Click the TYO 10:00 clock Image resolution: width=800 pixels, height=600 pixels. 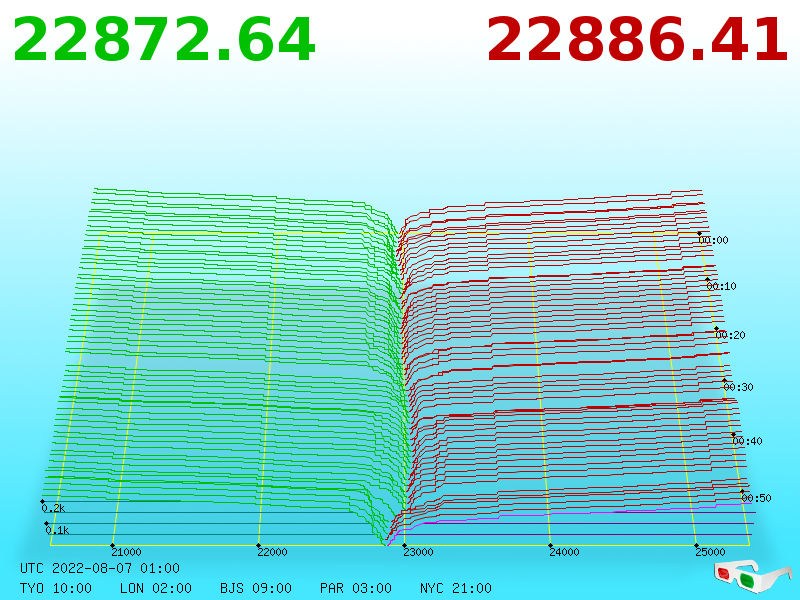[56, 588]
